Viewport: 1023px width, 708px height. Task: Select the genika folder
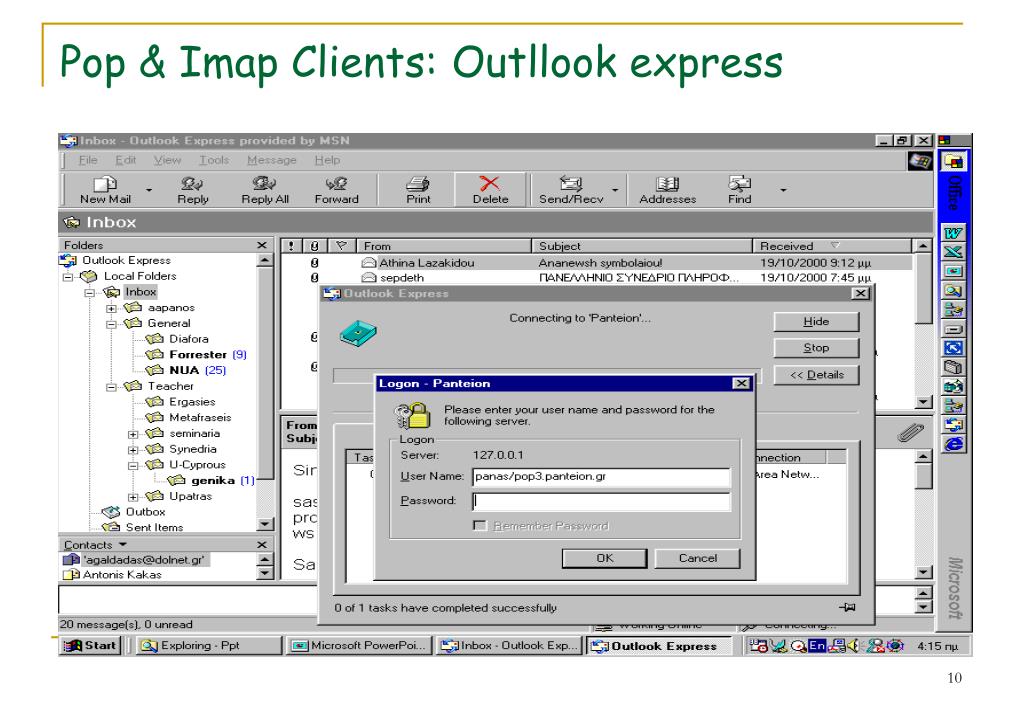[x=211, y=481]
